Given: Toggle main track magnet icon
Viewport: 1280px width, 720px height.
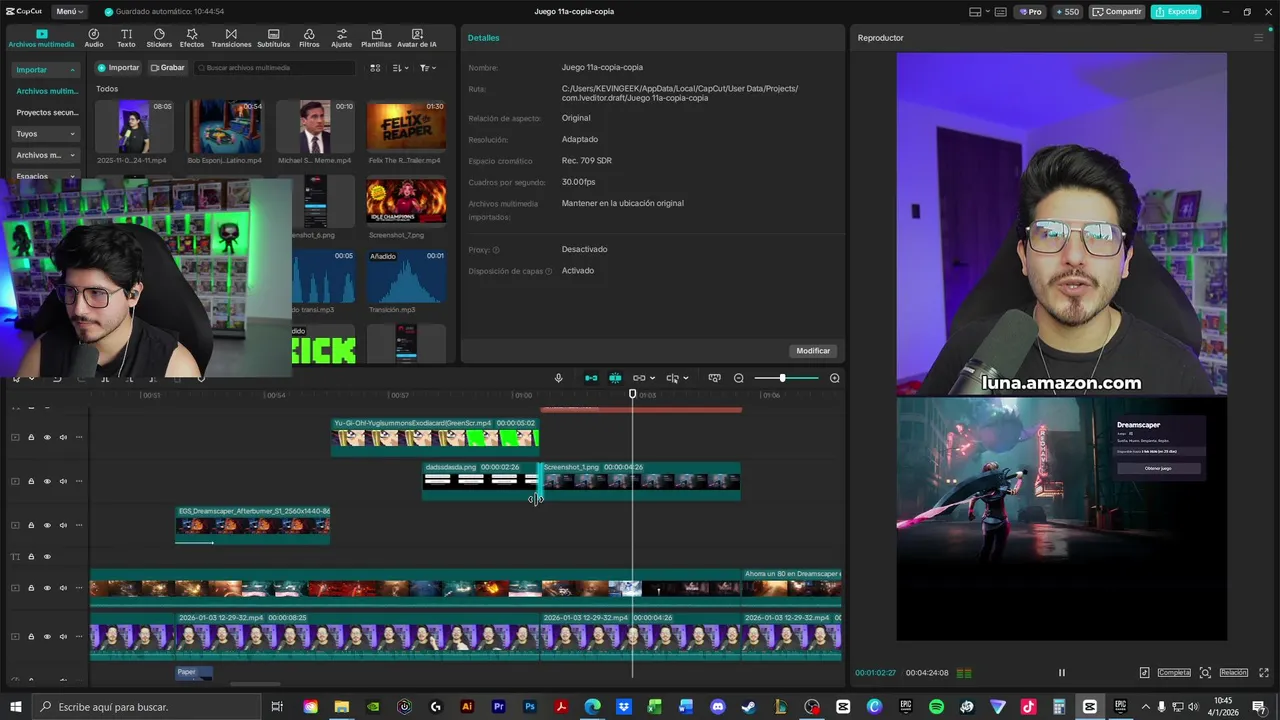Looking at the screenshot, I should tap(591, 378).
